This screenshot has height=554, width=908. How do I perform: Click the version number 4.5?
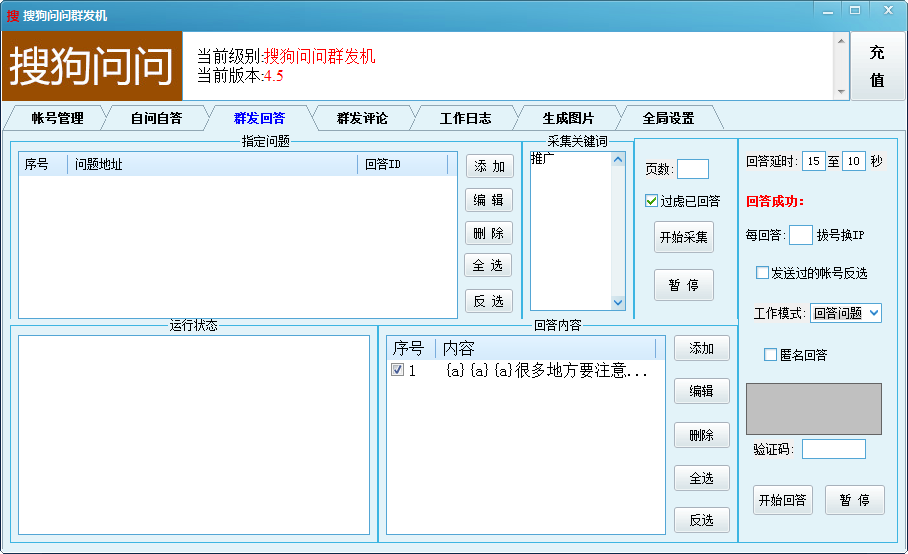click(x=273, y=76)
